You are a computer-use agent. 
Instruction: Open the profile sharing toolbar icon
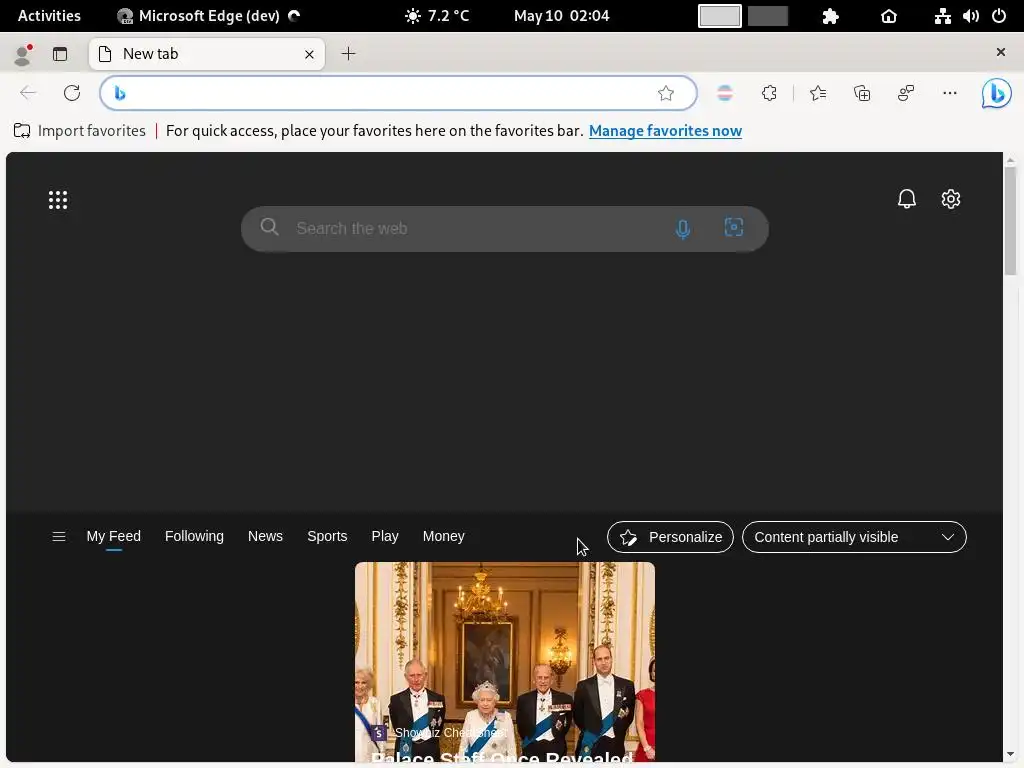click(x=906, y=93)
